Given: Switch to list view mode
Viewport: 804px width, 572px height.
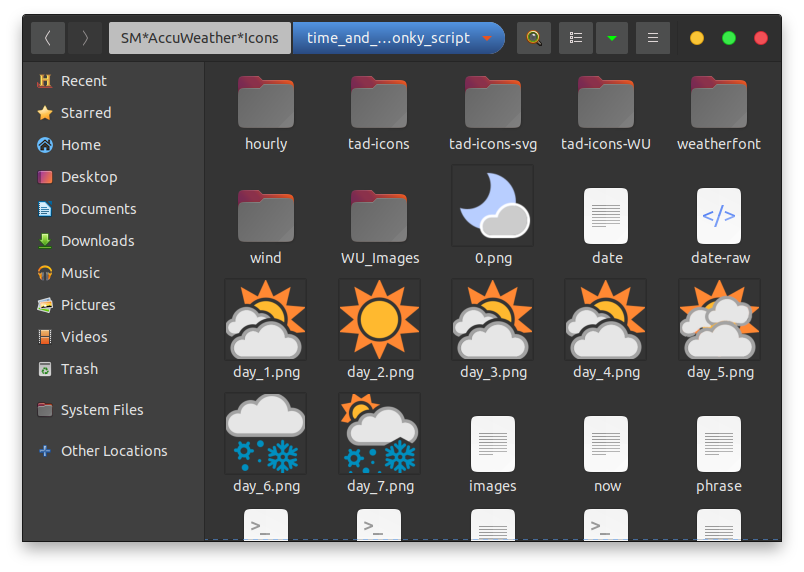Looking at the screenshot, I should (x=576, y=38).
